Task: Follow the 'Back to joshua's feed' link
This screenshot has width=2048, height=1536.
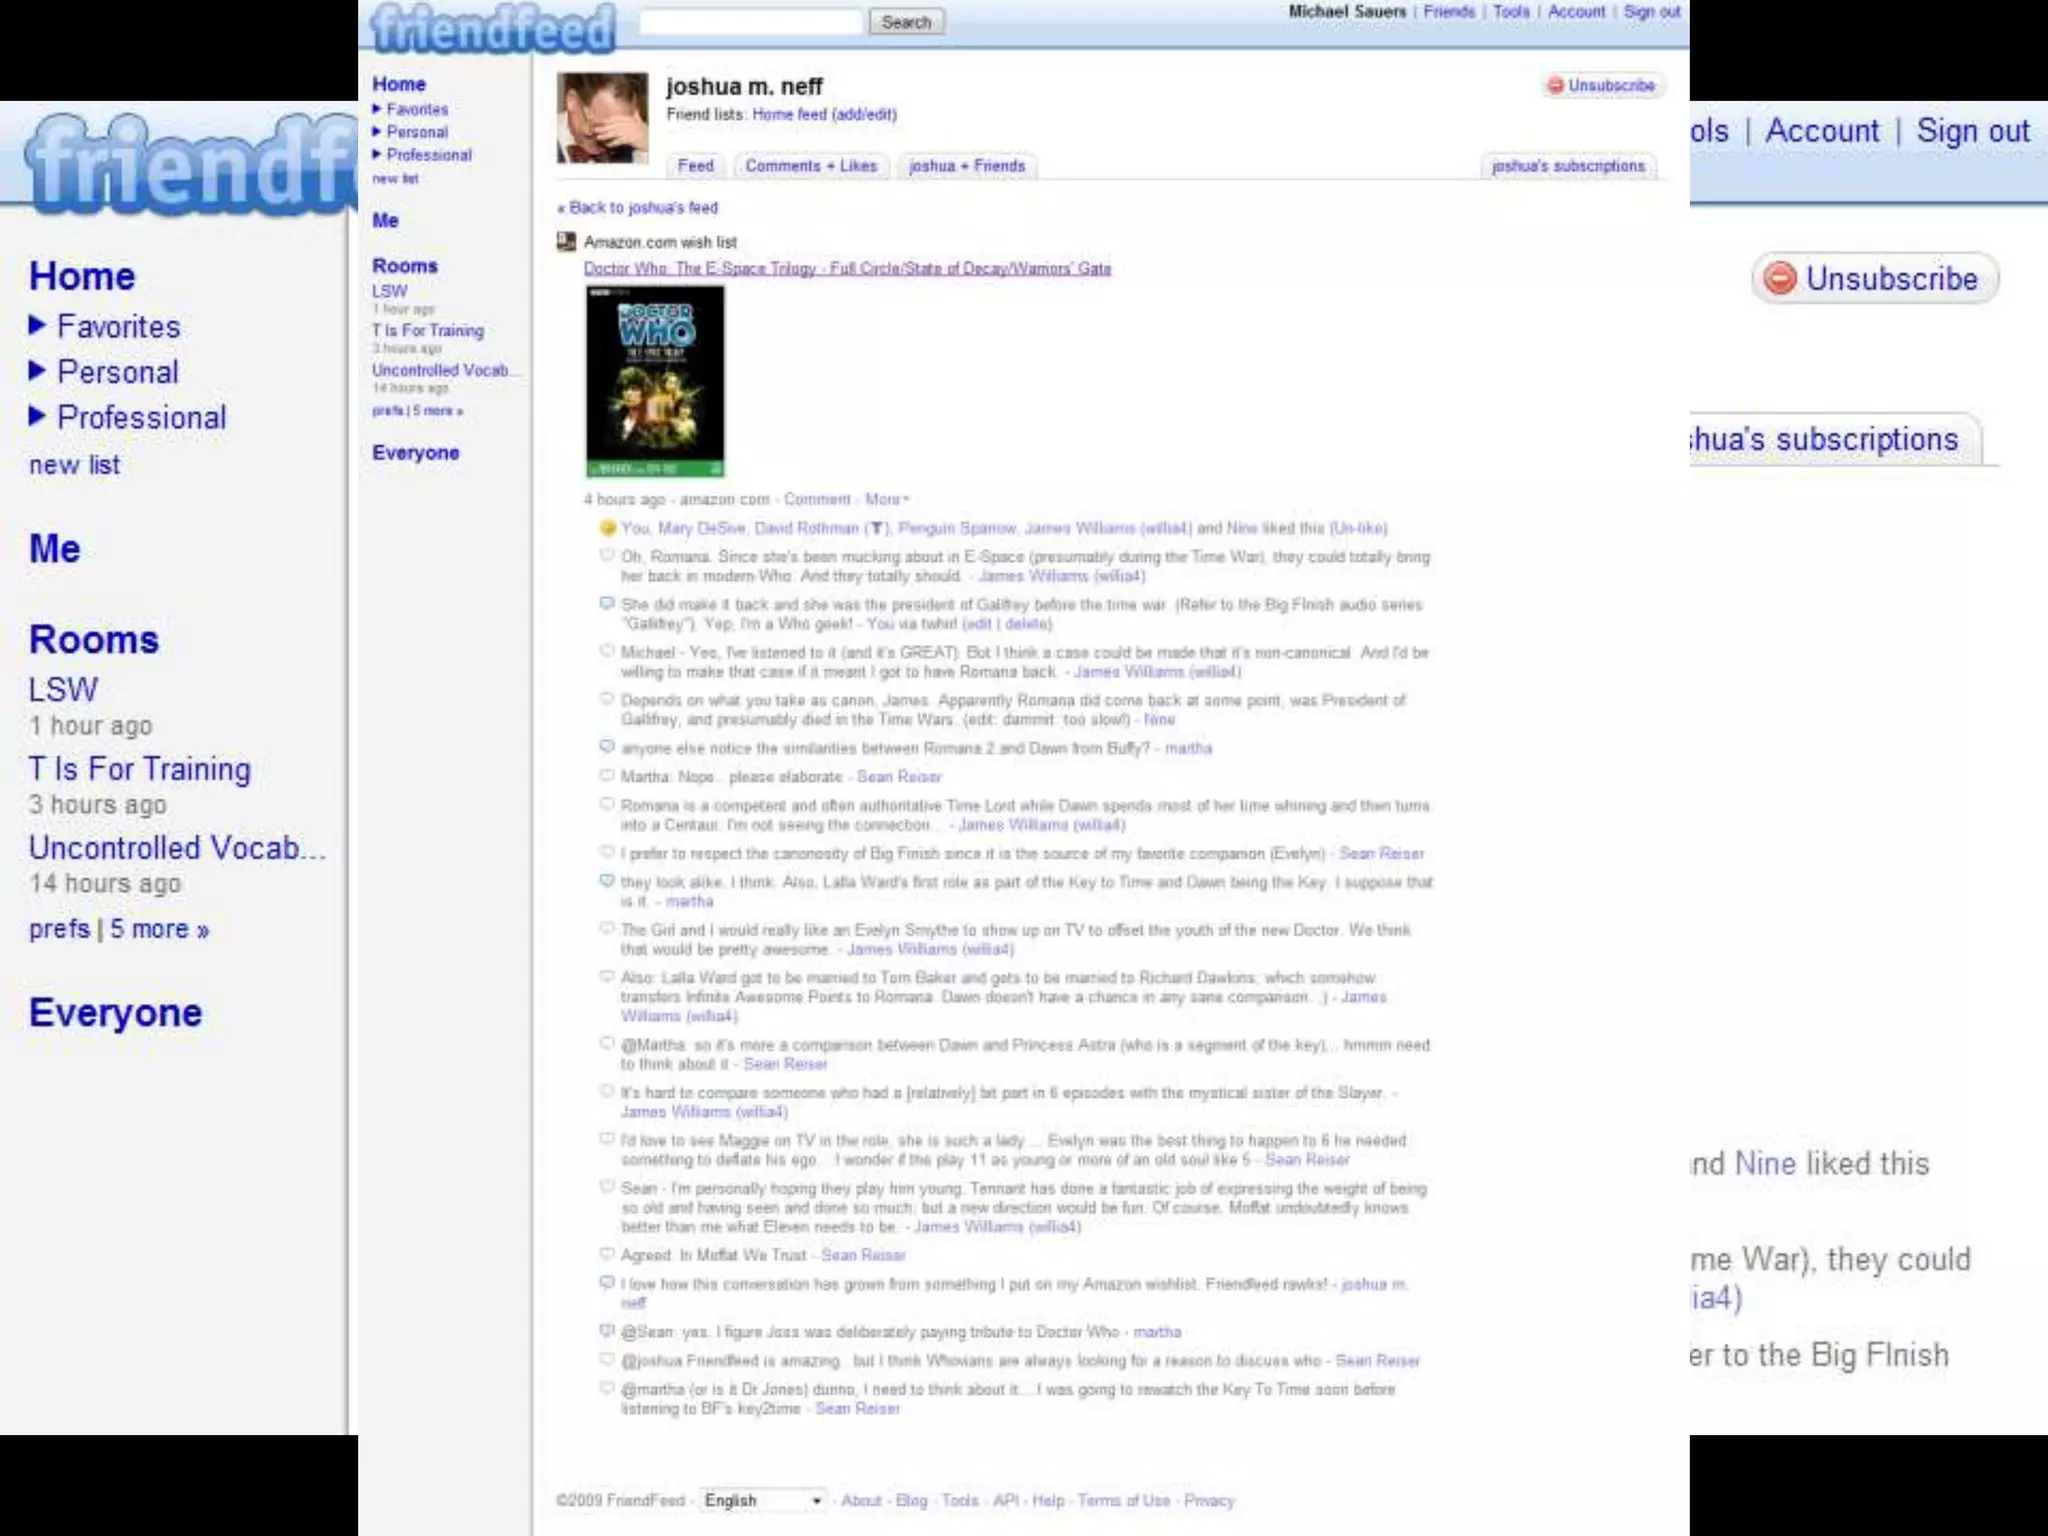Action: (x=640, y=208)
